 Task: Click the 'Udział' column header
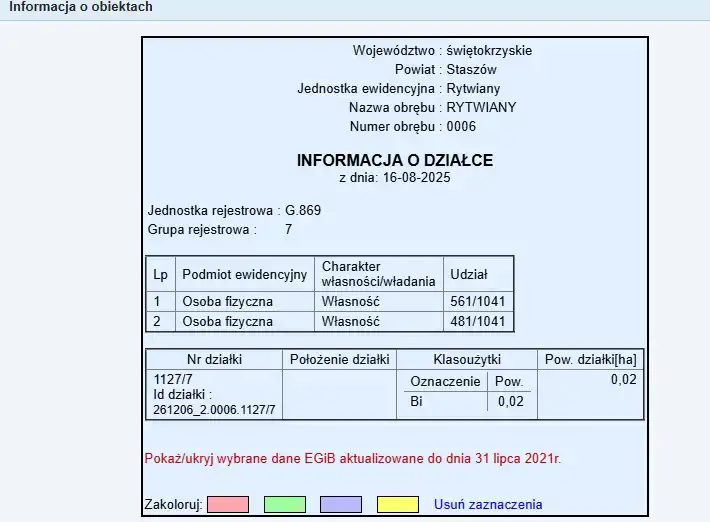pos(469,274)
